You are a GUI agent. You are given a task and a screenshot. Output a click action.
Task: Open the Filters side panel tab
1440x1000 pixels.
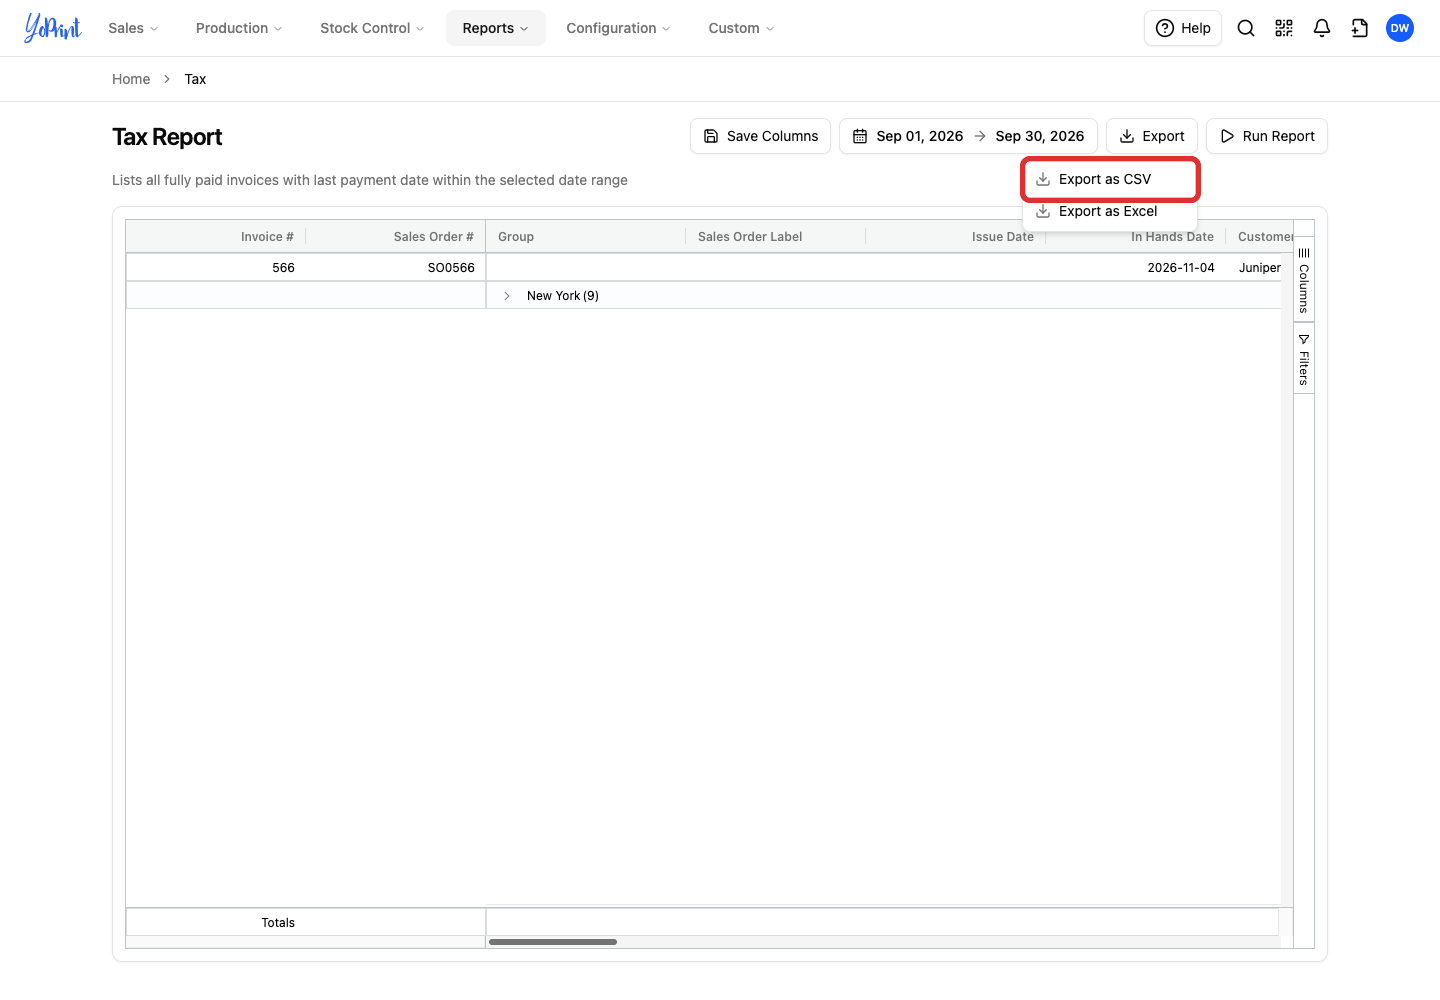(x=1304, y=359)
